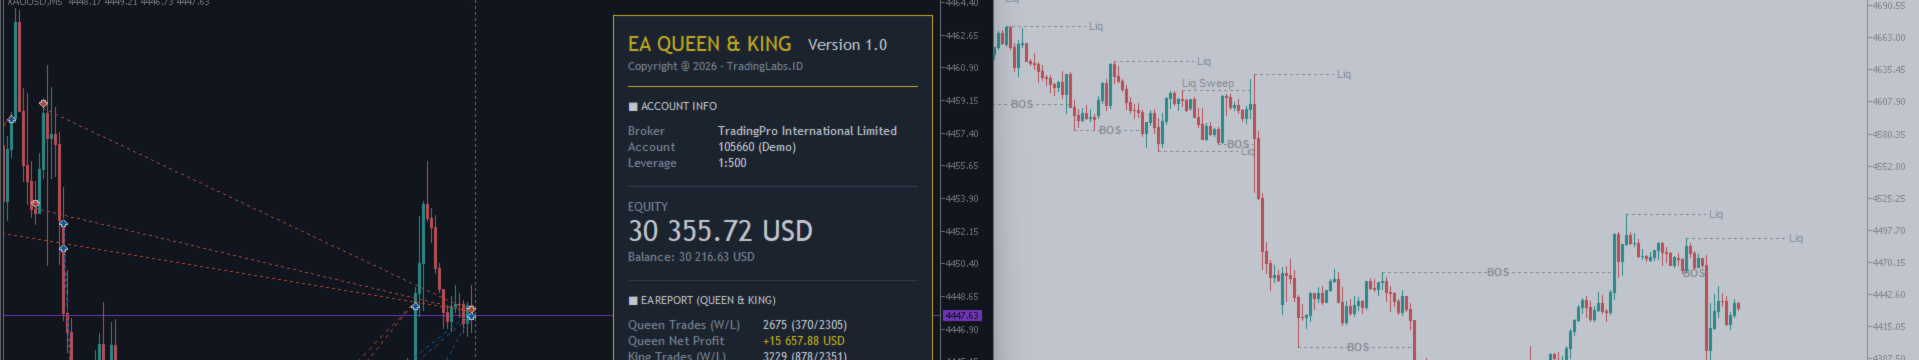Screen dimensions: 1919x360
Task: Click 4453.90 on the left price axis
Action: (961, 199)
